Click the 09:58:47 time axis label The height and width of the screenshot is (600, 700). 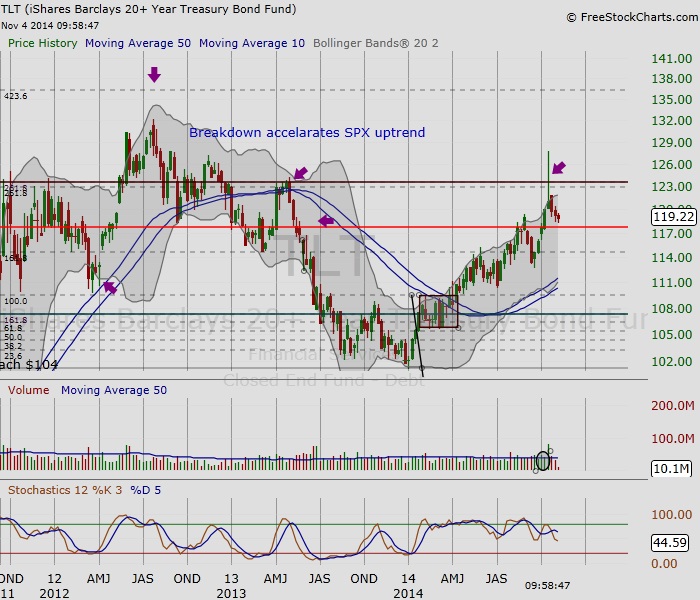547,585
